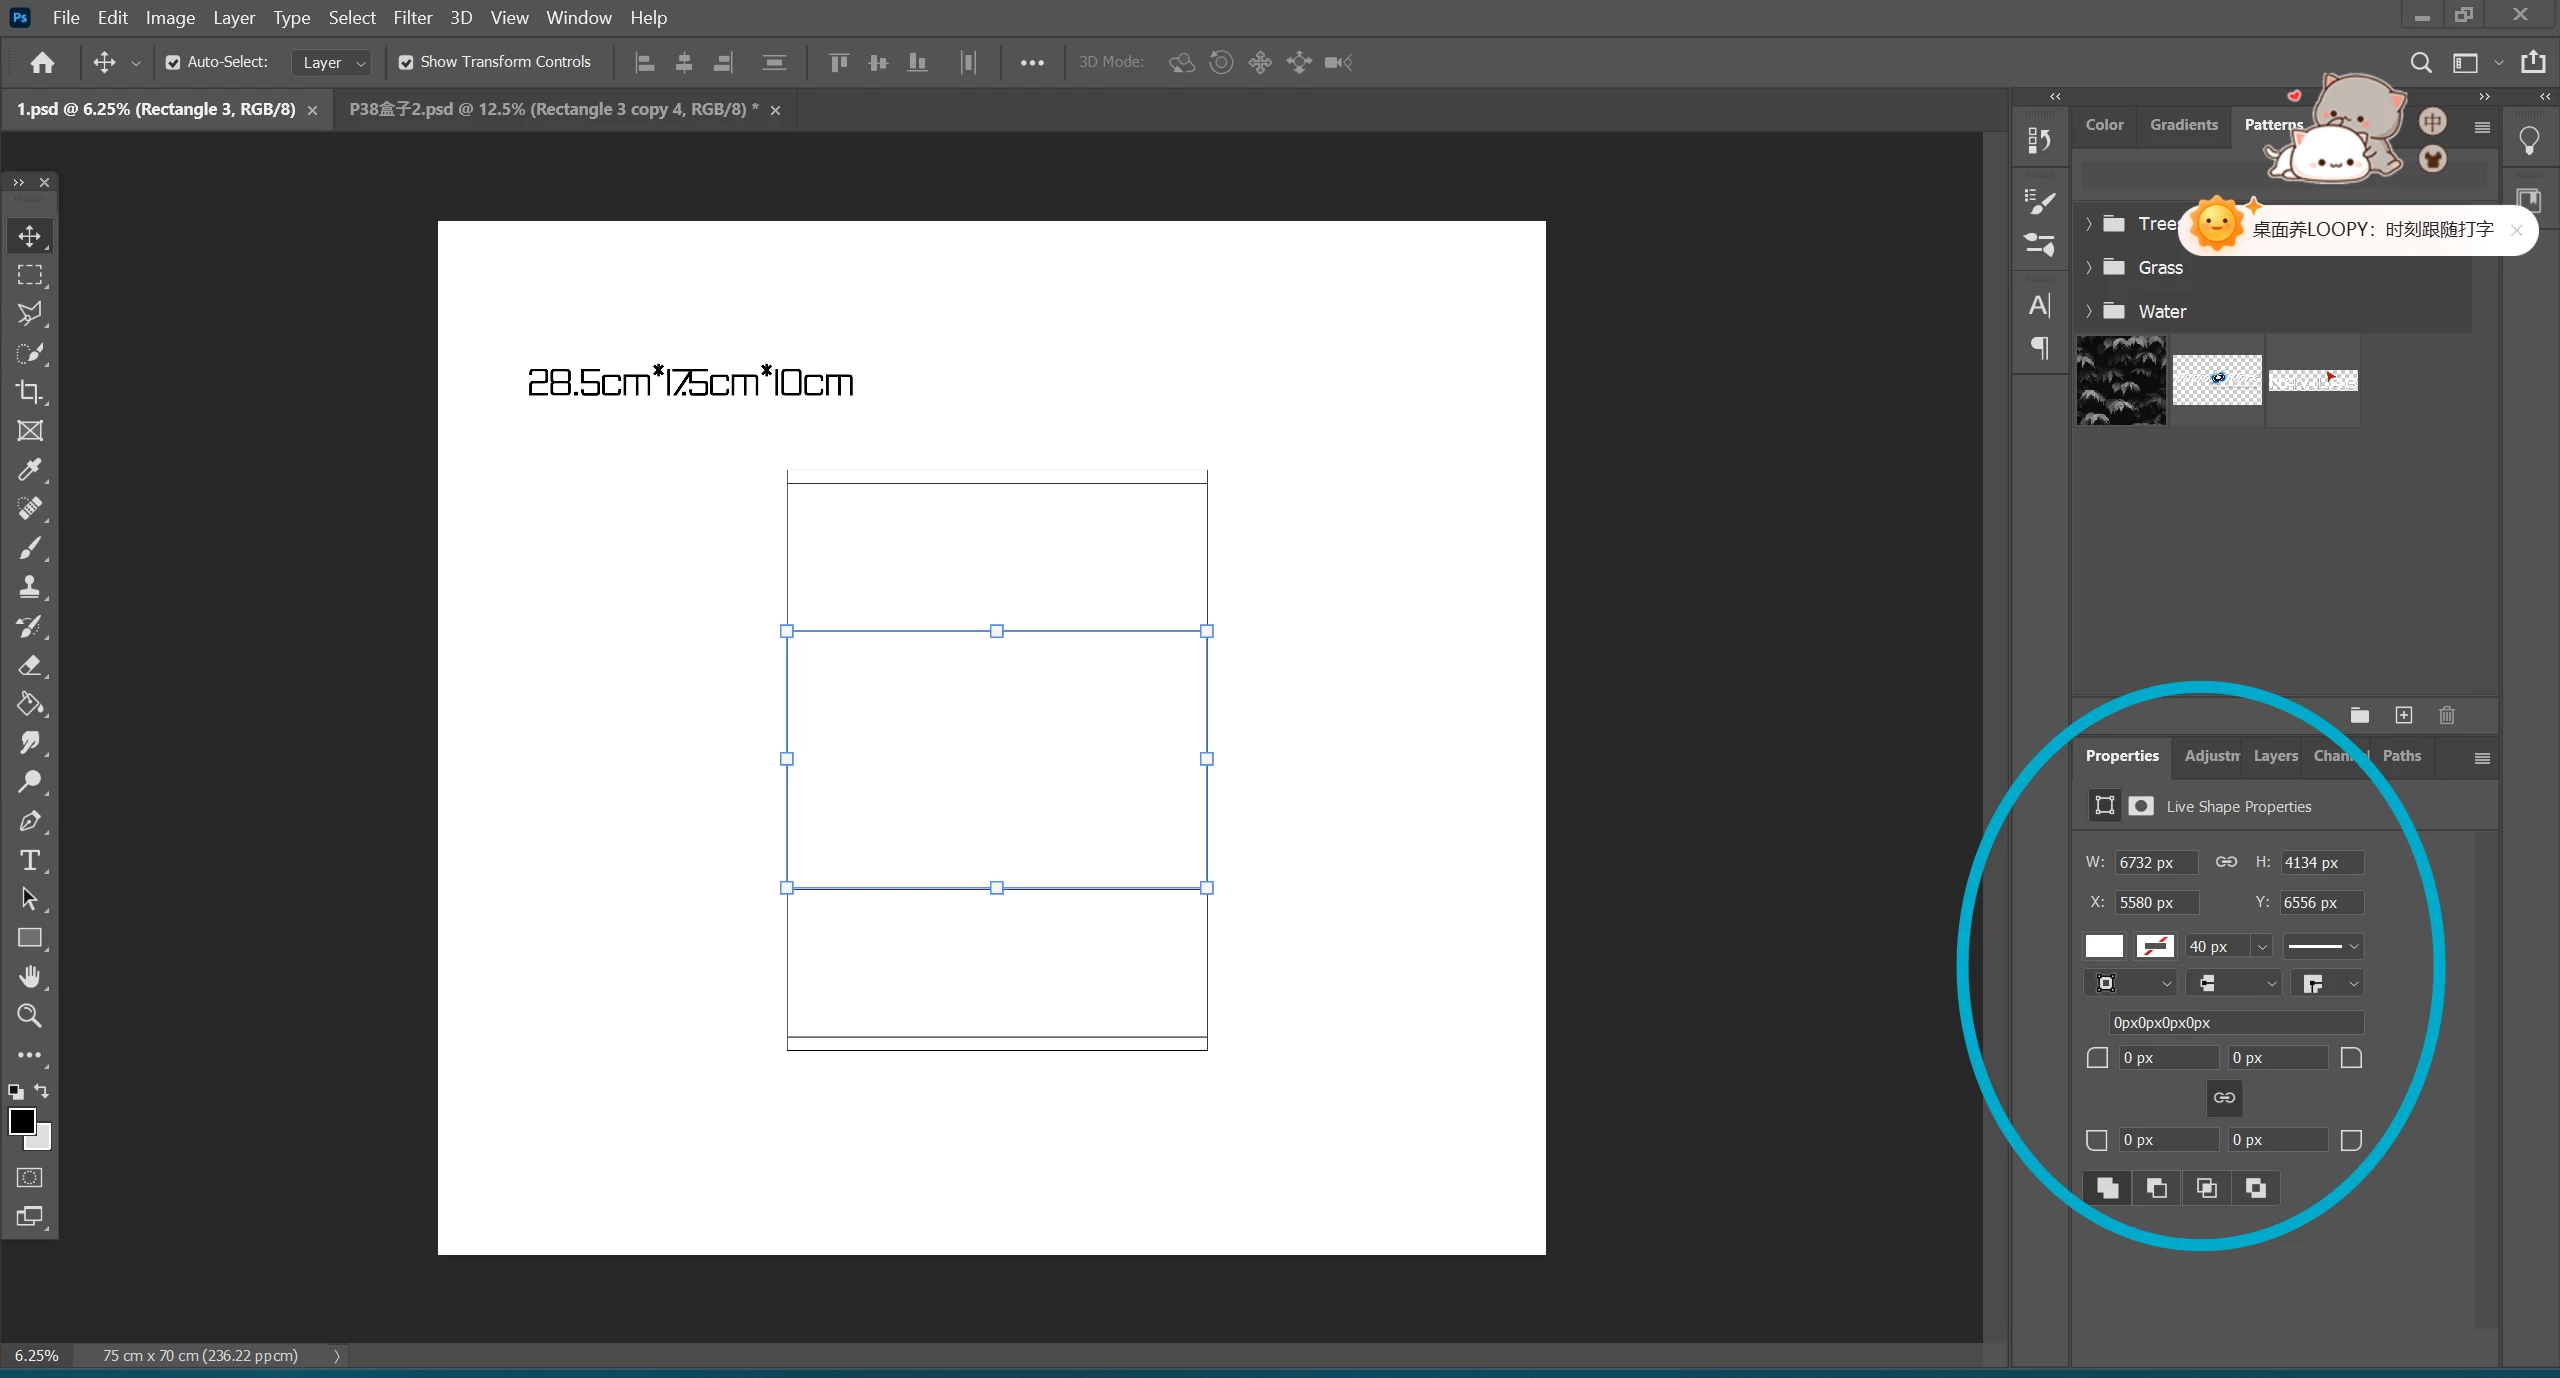
Task: Switch to P38 document tab
Action: [553, 109]
